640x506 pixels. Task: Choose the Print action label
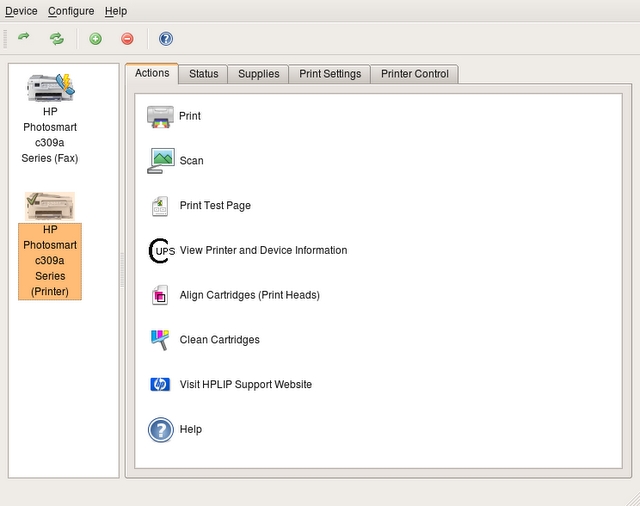190,116
